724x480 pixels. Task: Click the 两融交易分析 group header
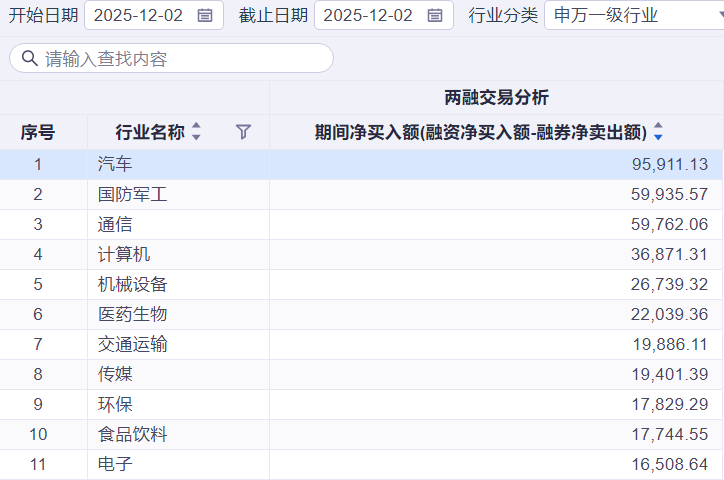(496, 97)
